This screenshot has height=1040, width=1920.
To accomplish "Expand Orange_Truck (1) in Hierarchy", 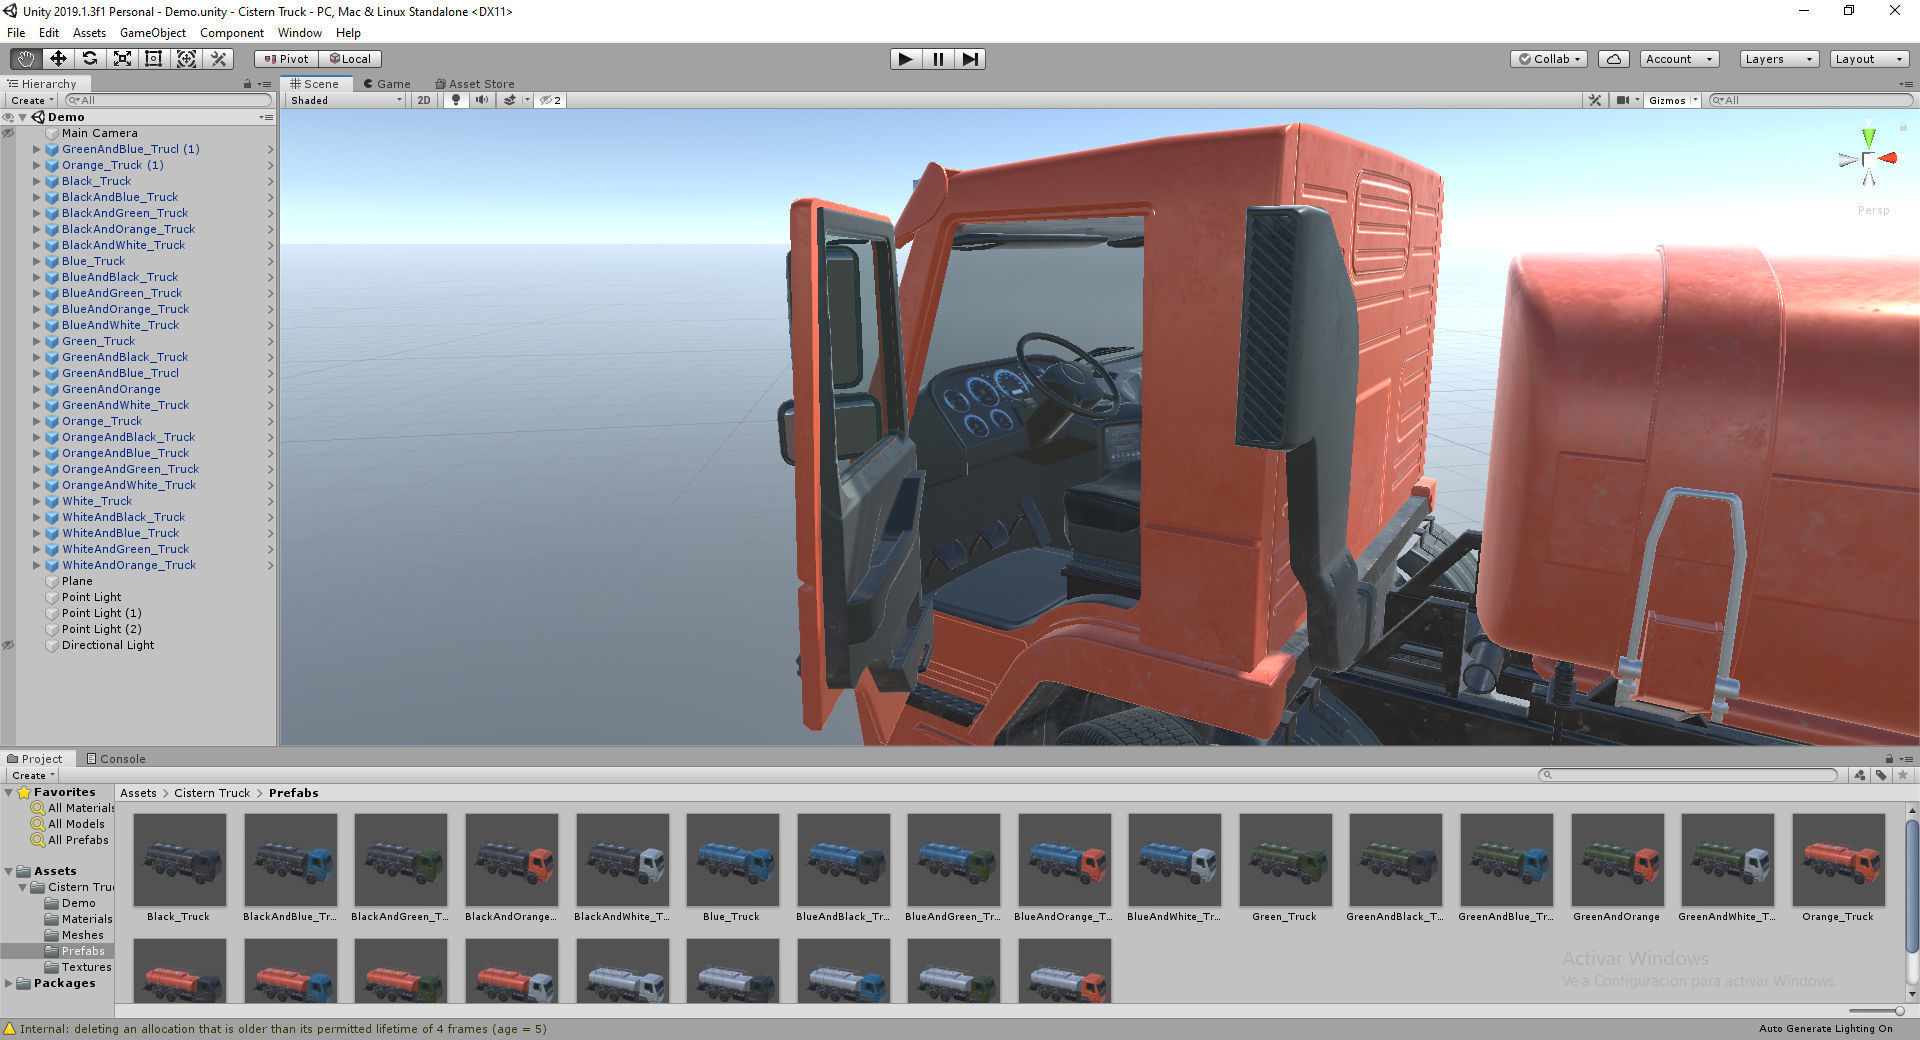I will coord(37,165).
